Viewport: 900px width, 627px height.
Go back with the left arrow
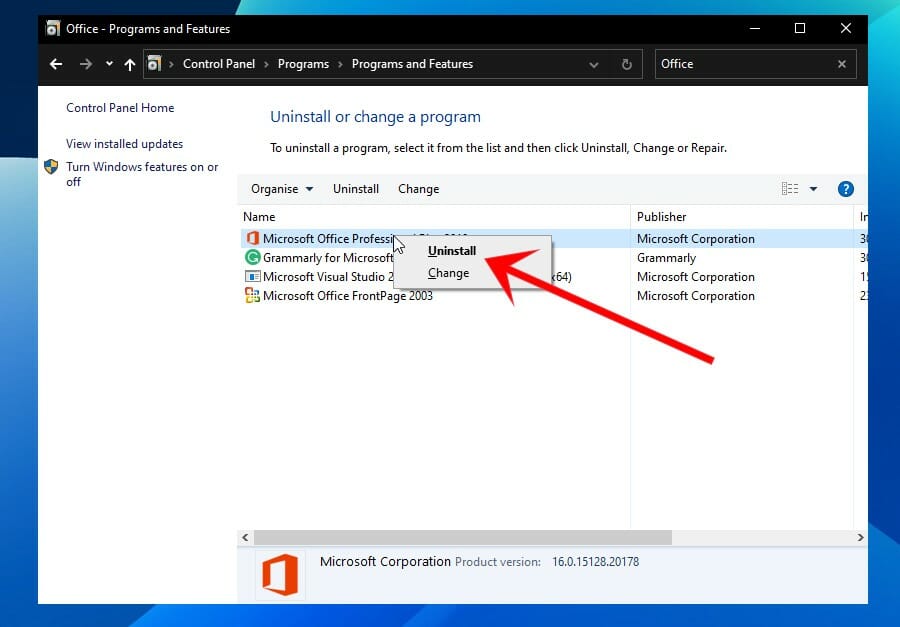coord(56,64)
